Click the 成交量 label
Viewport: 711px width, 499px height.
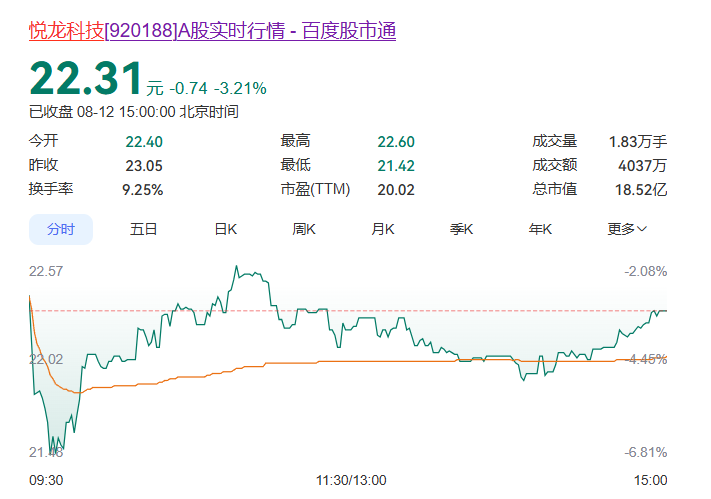(555, 141)
